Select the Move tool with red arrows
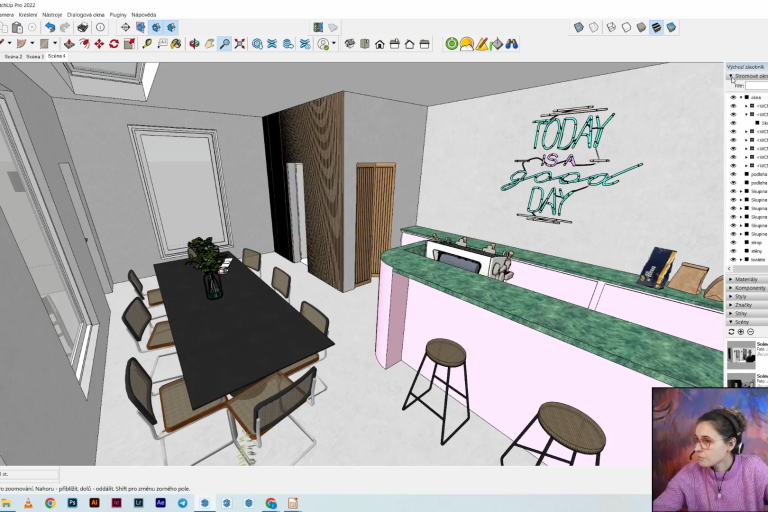Viewport: 768px width, 512px height. [x=99, y=44]
